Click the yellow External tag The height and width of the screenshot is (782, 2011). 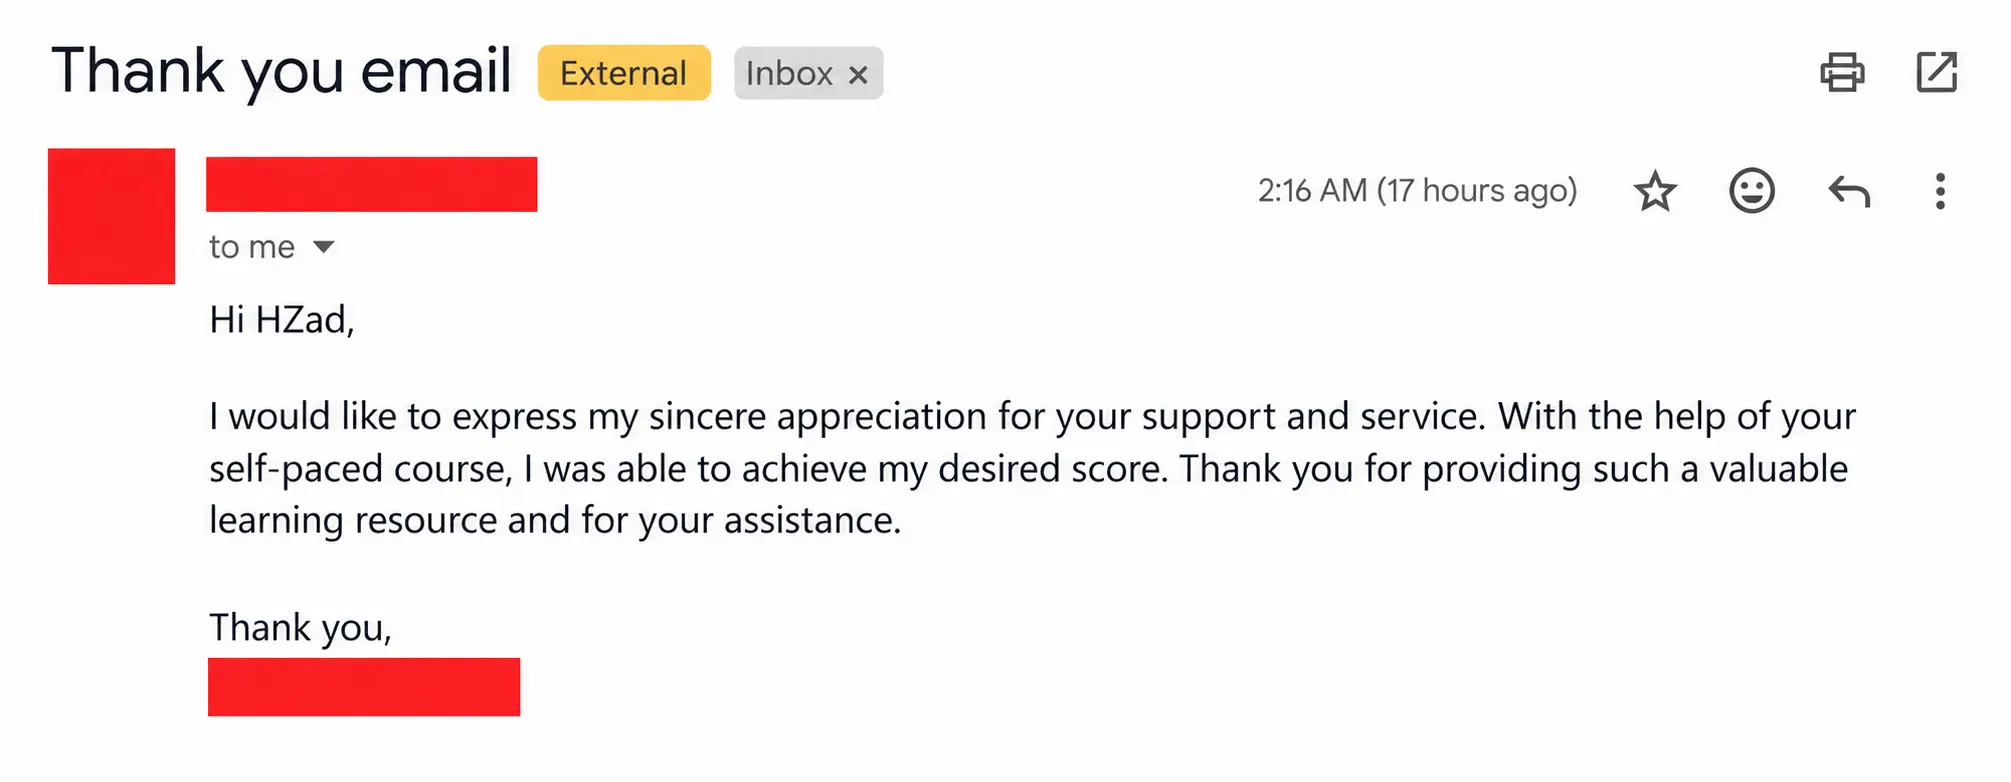(624, 73)
